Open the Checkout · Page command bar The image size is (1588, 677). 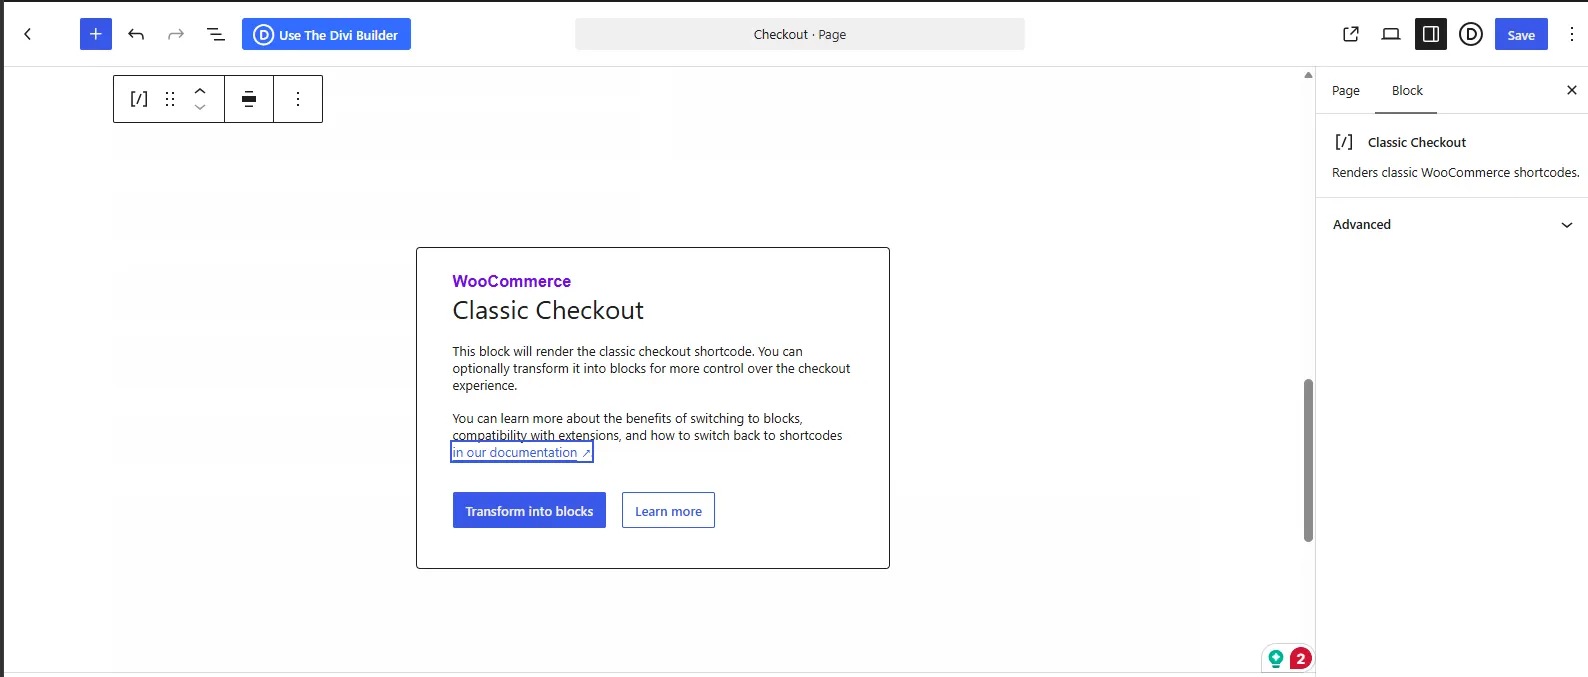[800, 34]
